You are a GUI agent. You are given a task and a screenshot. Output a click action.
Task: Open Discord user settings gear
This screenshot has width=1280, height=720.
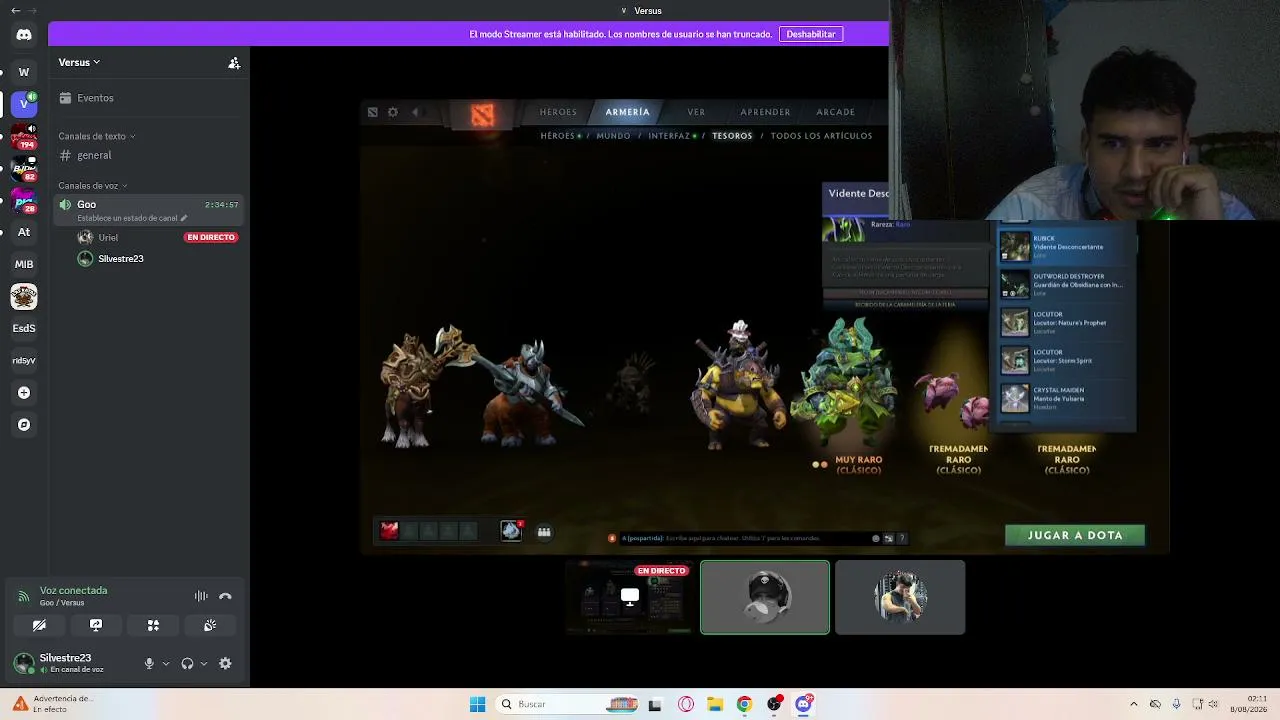point(225,663)
